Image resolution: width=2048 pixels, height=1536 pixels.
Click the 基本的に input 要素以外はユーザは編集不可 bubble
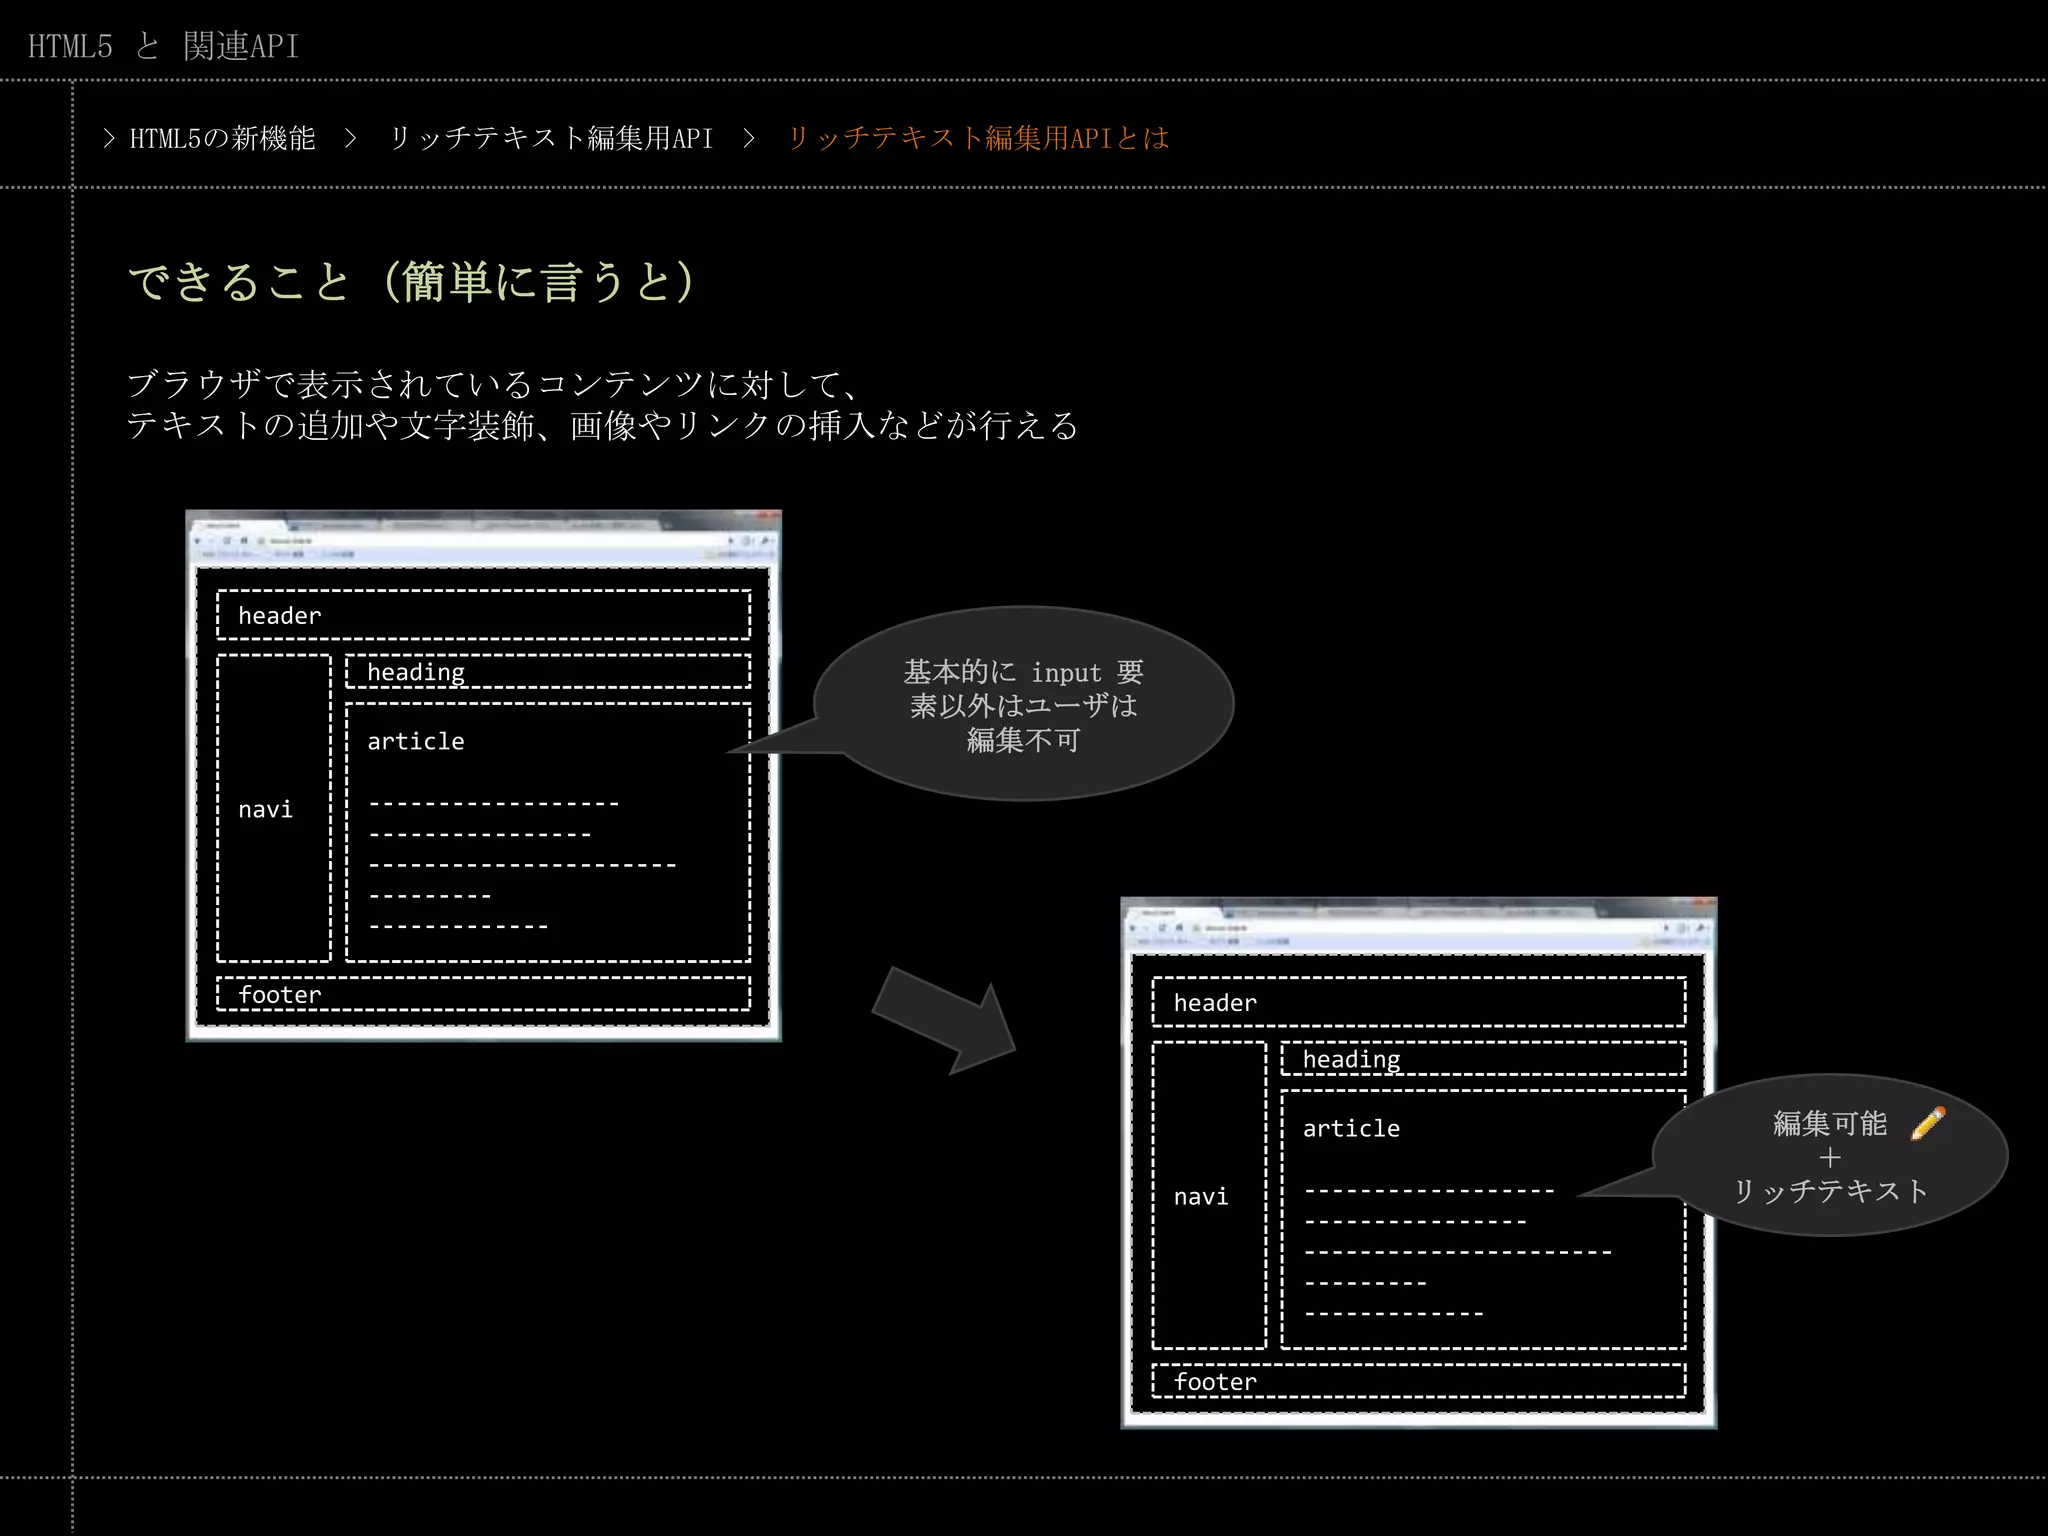pos(1023,704)
